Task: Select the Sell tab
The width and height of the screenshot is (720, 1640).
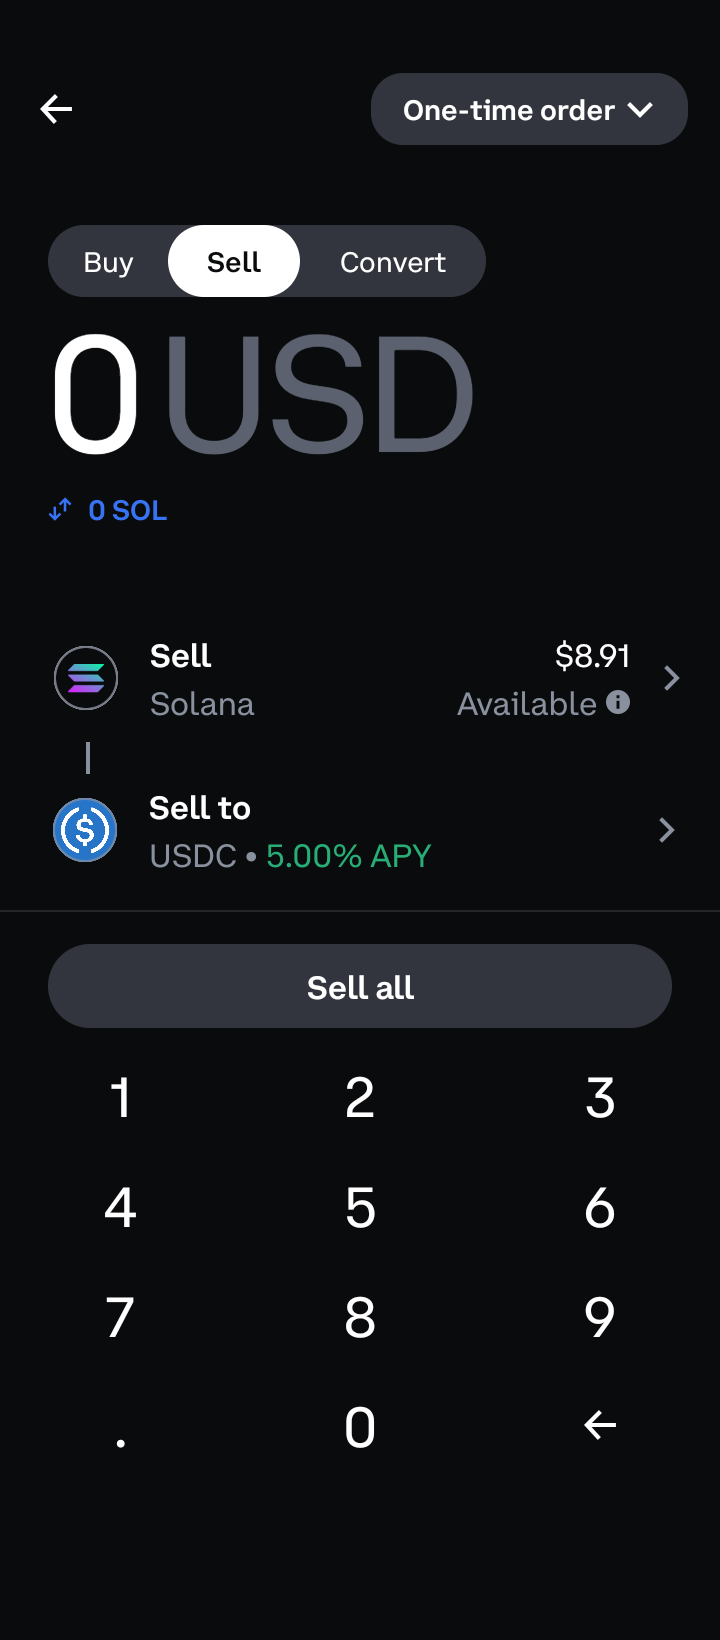Action: [234, 262]
